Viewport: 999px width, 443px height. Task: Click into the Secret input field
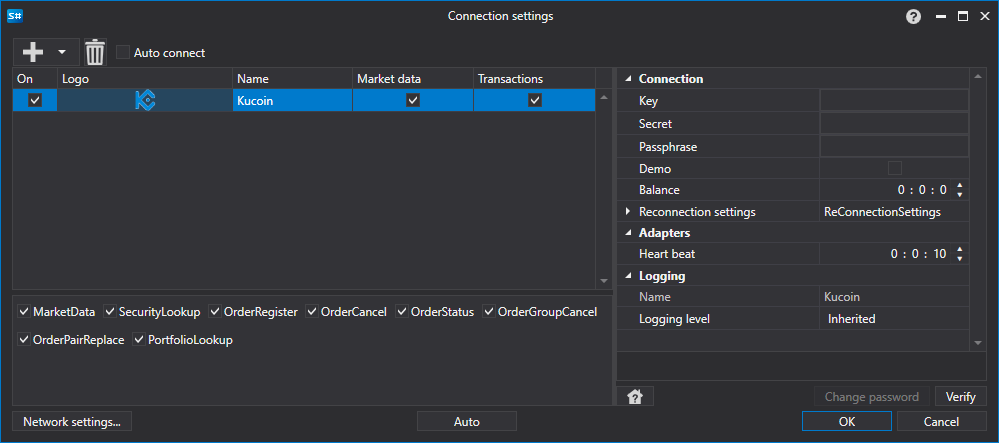coord(894,124)
